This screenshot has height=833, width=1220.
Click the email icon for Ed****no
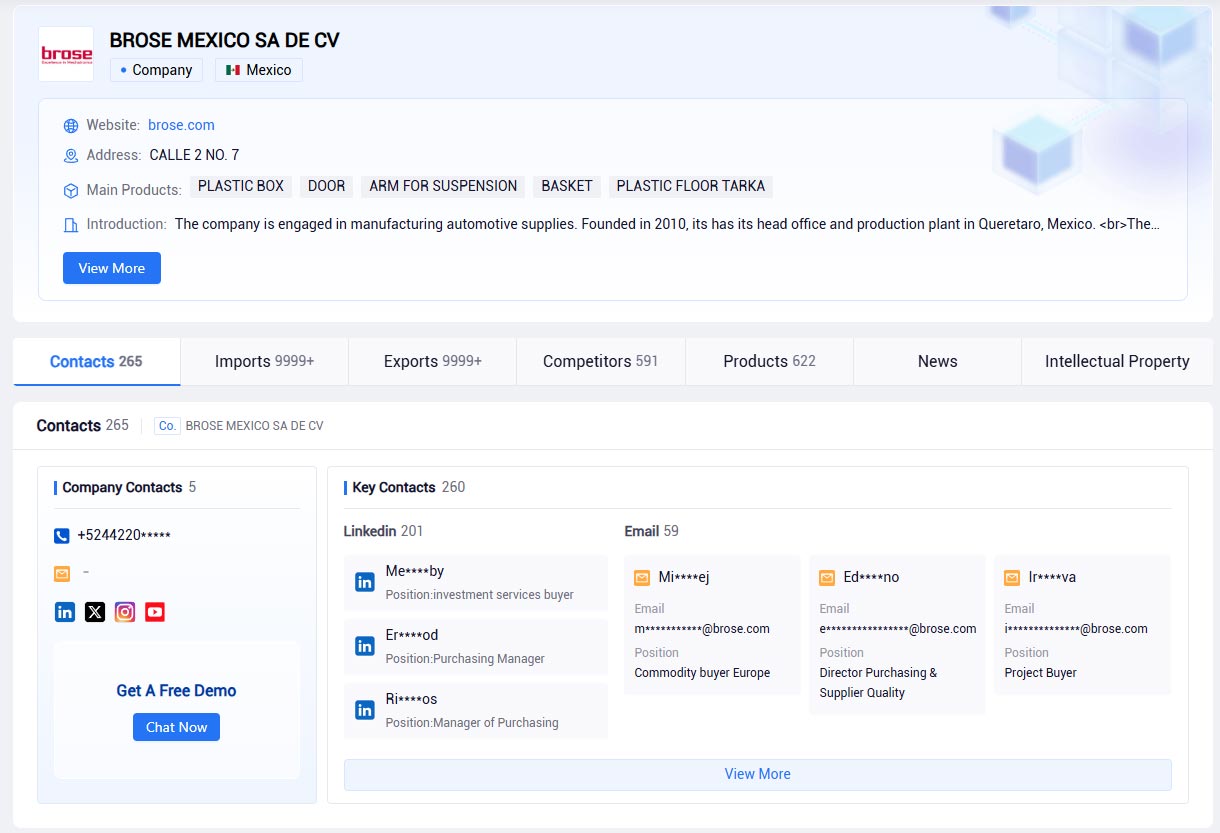point(827,578)
